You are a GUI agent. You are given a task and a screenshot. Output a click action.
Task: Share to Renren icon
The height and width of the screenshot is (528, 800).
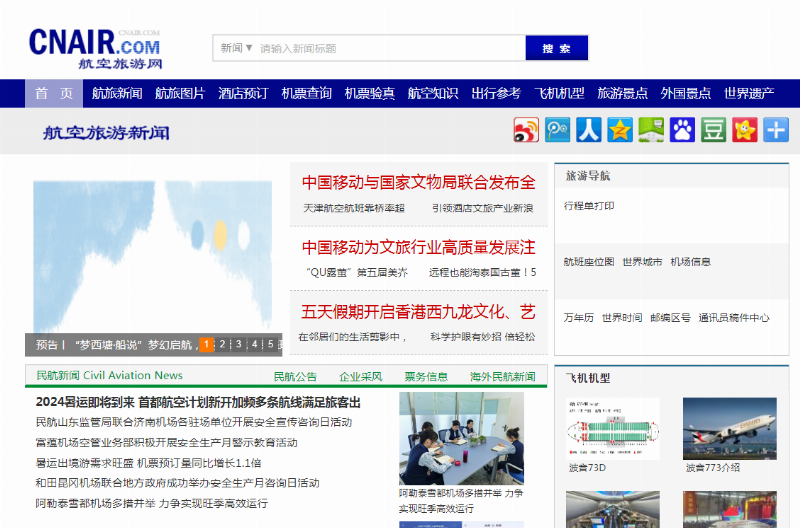coord(588,130)
